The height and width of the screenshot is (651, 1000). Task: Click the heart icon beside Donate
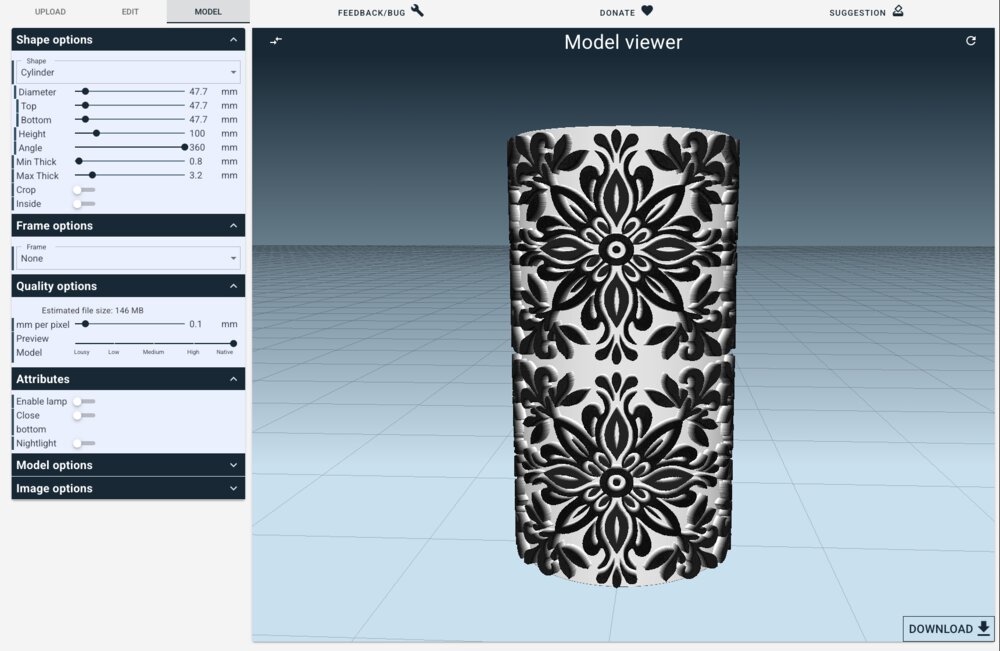coord(647,11)
